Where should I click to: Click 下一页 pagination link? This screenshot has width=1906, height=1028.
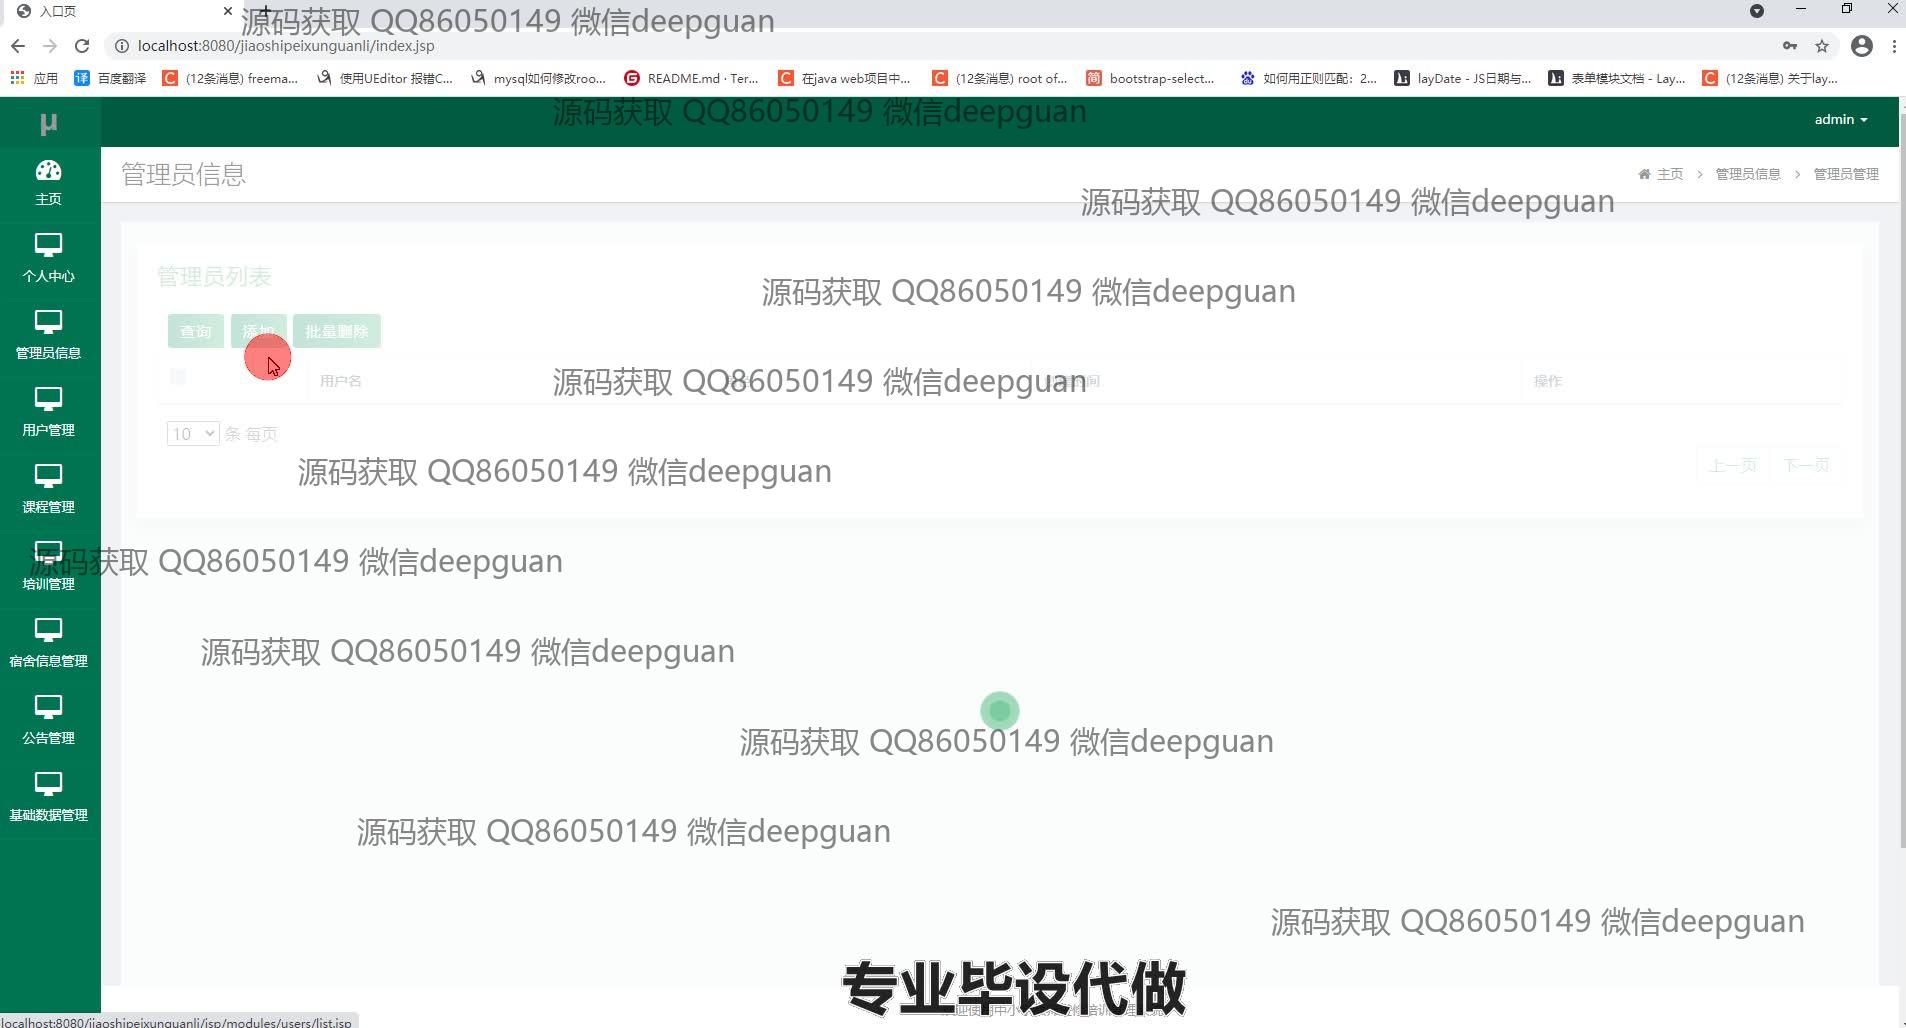pos(1807,464)
